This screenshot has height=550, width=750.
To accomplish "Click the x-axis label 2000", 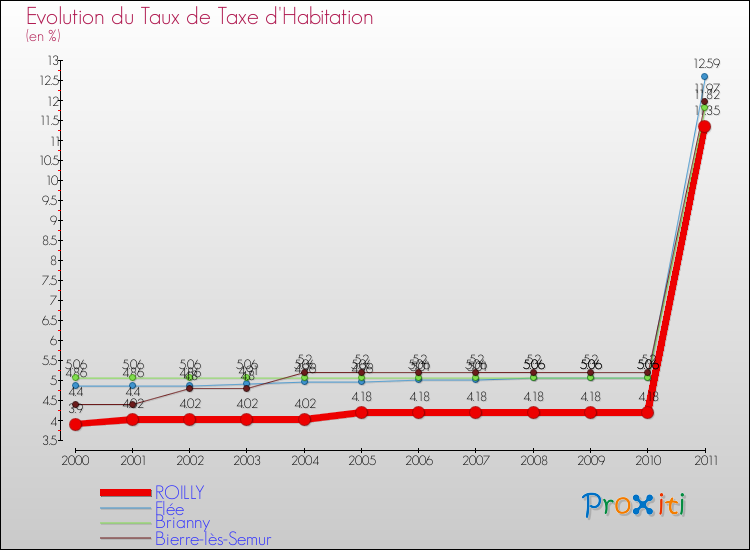I will click(75, 460).
